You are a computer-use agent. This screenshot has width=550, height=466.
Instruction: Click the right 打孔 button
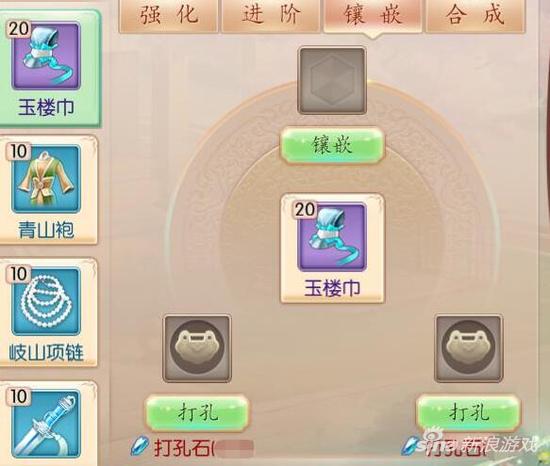(468, 412)
